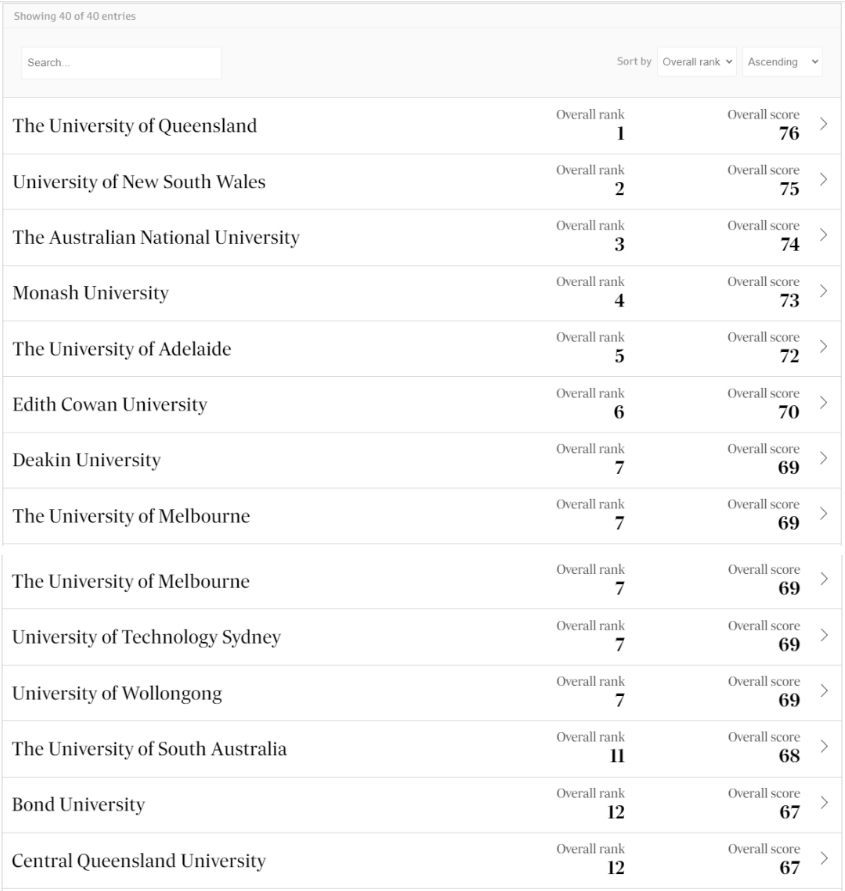Image resolution: width=845 pixels, height=891 pixels.
Task: Expand The University of Queensland row chevron
Action: pyautogui.click(x=823, y=124)
